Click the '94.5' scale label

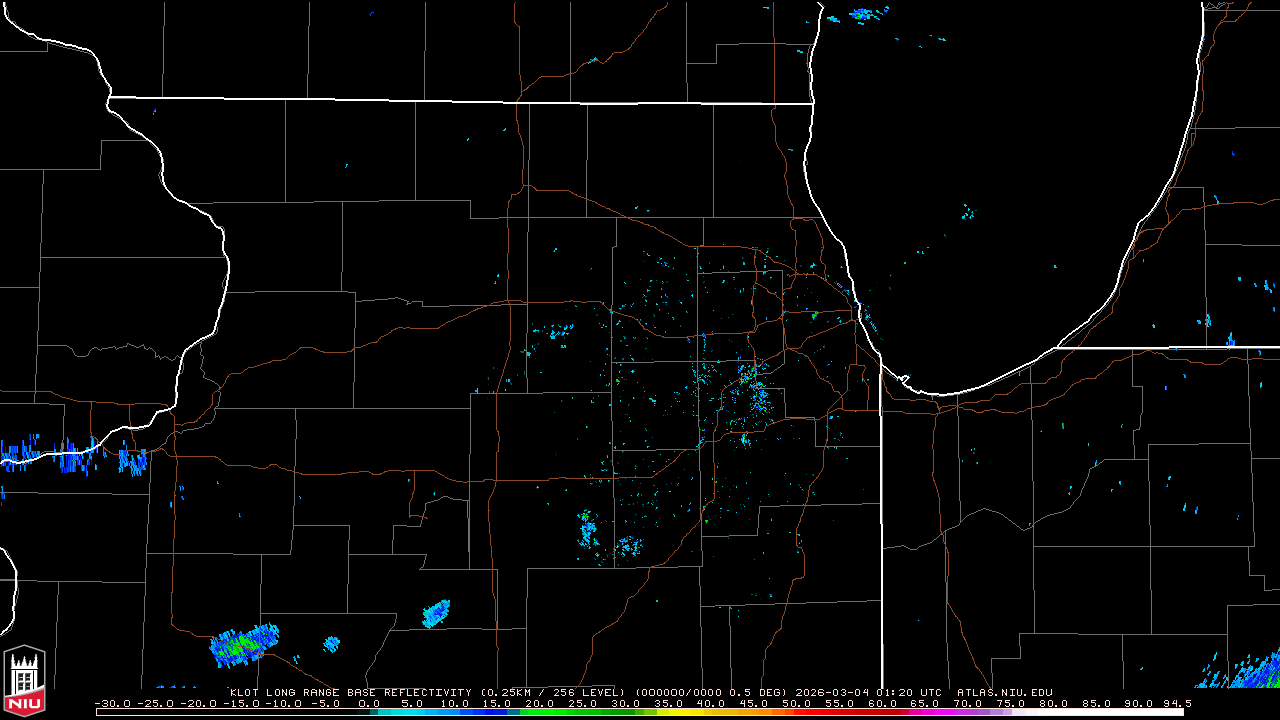[x=1176, y=703]
